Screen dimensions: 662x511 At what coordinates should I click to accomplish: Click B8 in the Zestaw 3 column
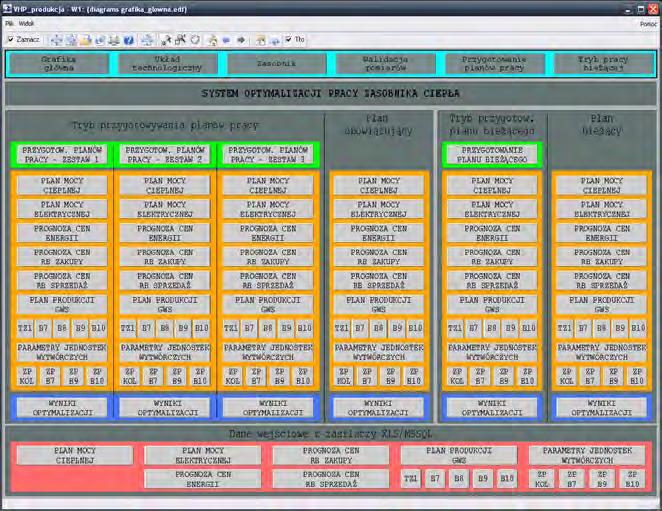click(268, 328)
